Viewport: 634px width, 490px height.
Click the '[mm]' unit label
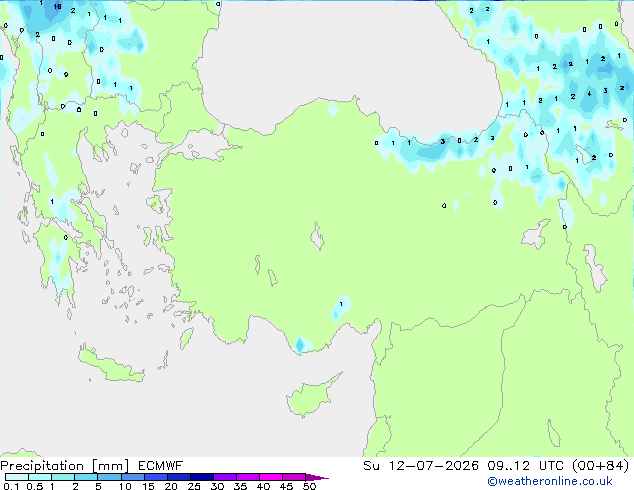[110, 466]
